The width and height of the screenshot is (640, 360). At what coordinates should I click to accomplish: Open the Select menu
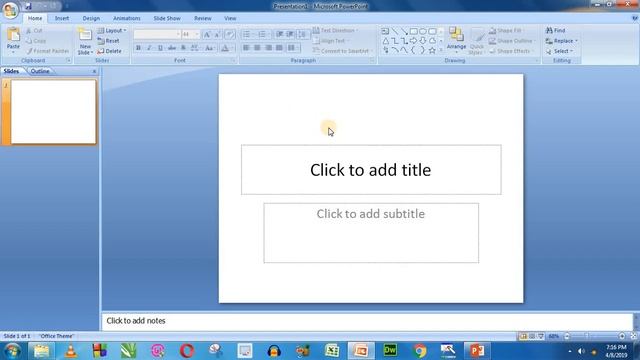[560, 51]
